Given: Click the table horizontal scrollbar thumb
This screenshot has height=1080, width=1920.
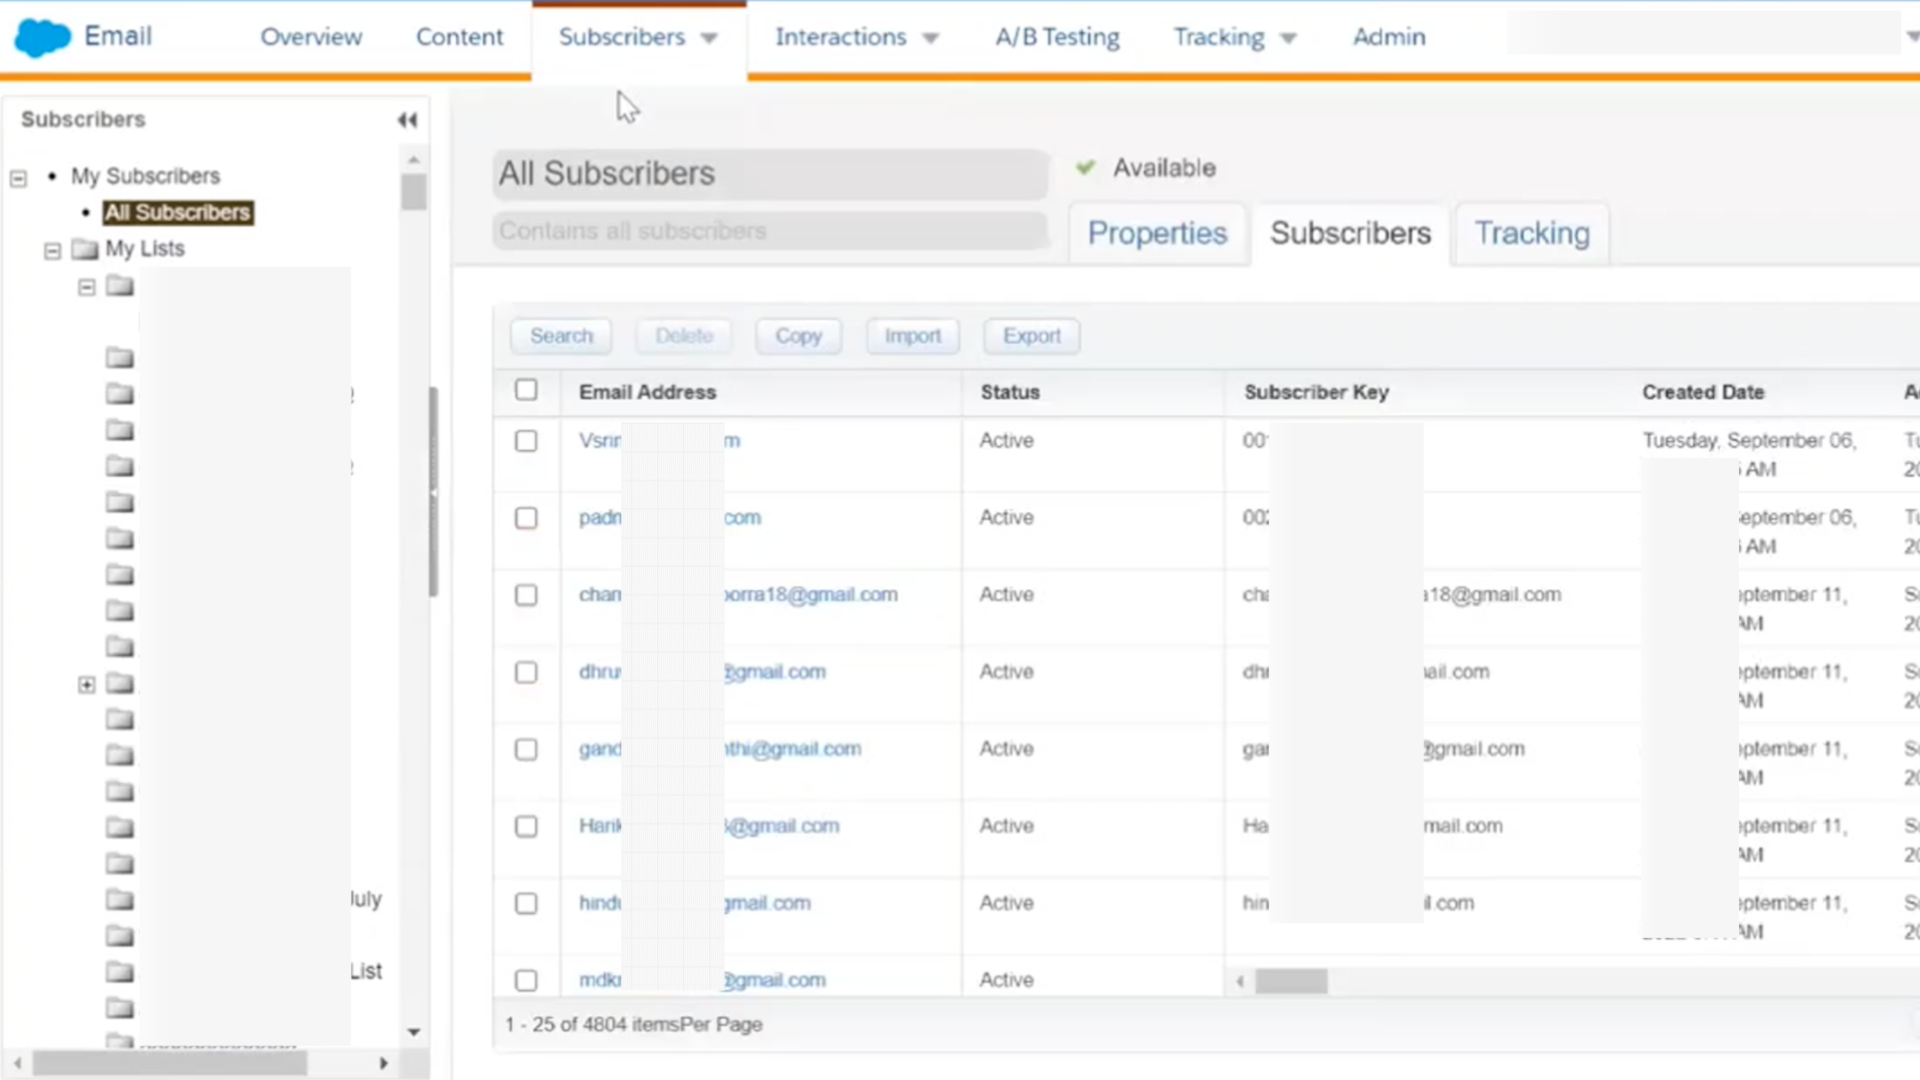Looking at the screenshot, I should click(1291, 982).
